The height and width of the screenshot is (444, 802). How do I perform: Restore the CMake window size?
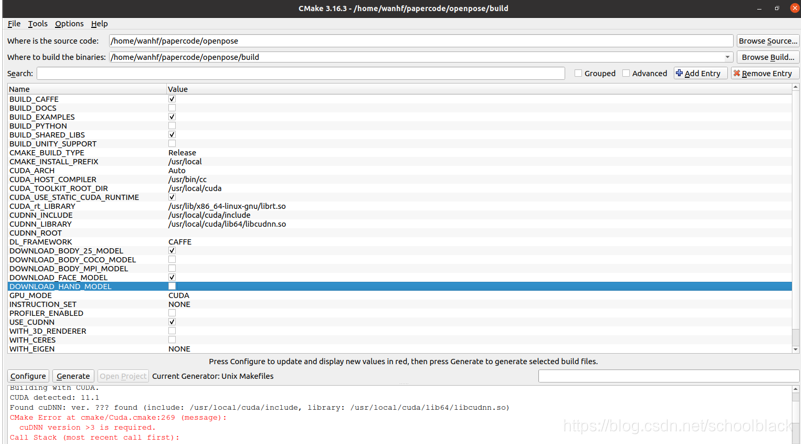pyautogui.click(x=776, y=8)
